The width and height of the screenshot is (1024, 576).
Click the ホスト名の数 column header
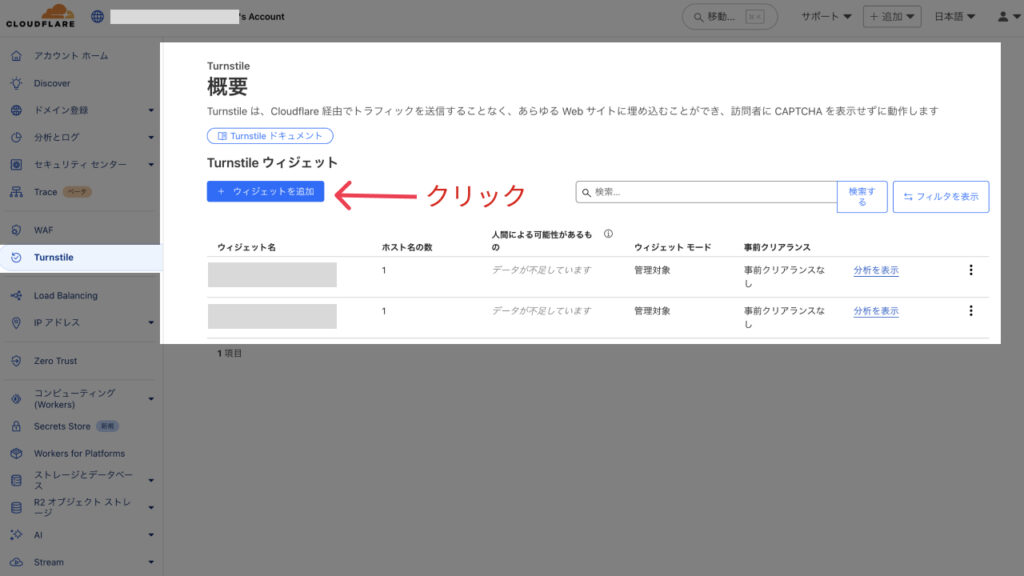pos(407,248)
